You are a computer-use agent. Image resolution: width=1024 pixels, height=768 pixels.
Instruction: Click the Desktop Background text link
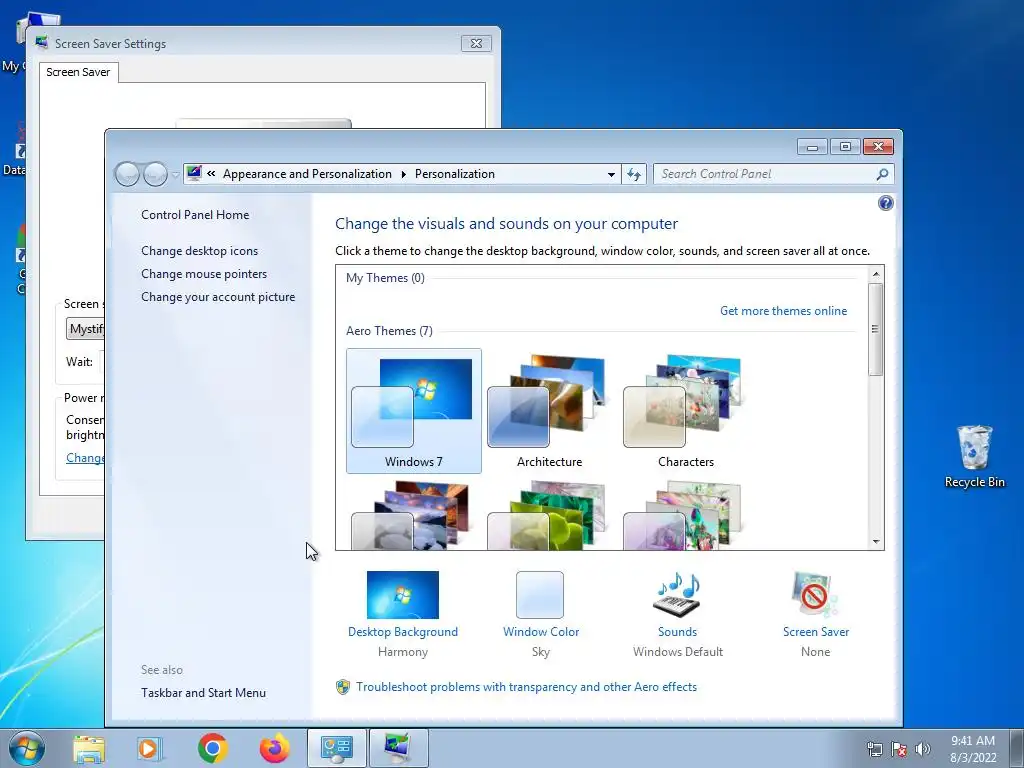pos(402,632)
